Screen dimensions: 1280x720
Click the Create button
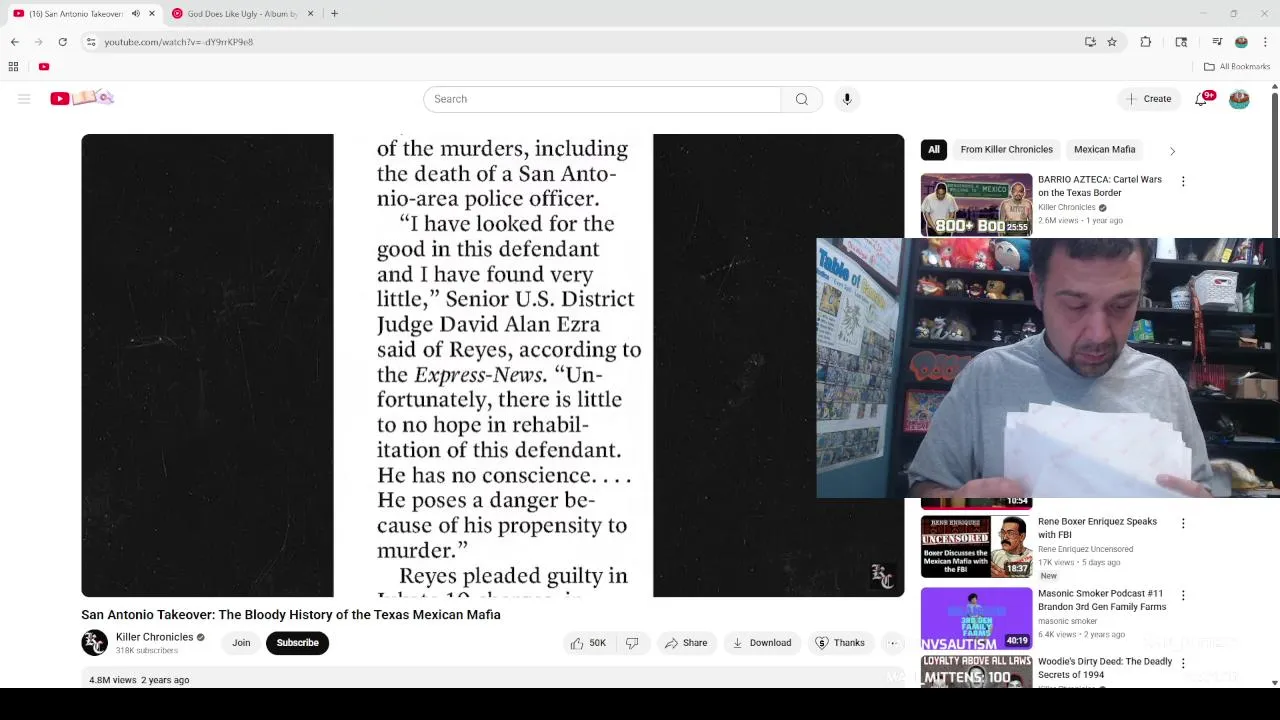tap(1147, 99)
